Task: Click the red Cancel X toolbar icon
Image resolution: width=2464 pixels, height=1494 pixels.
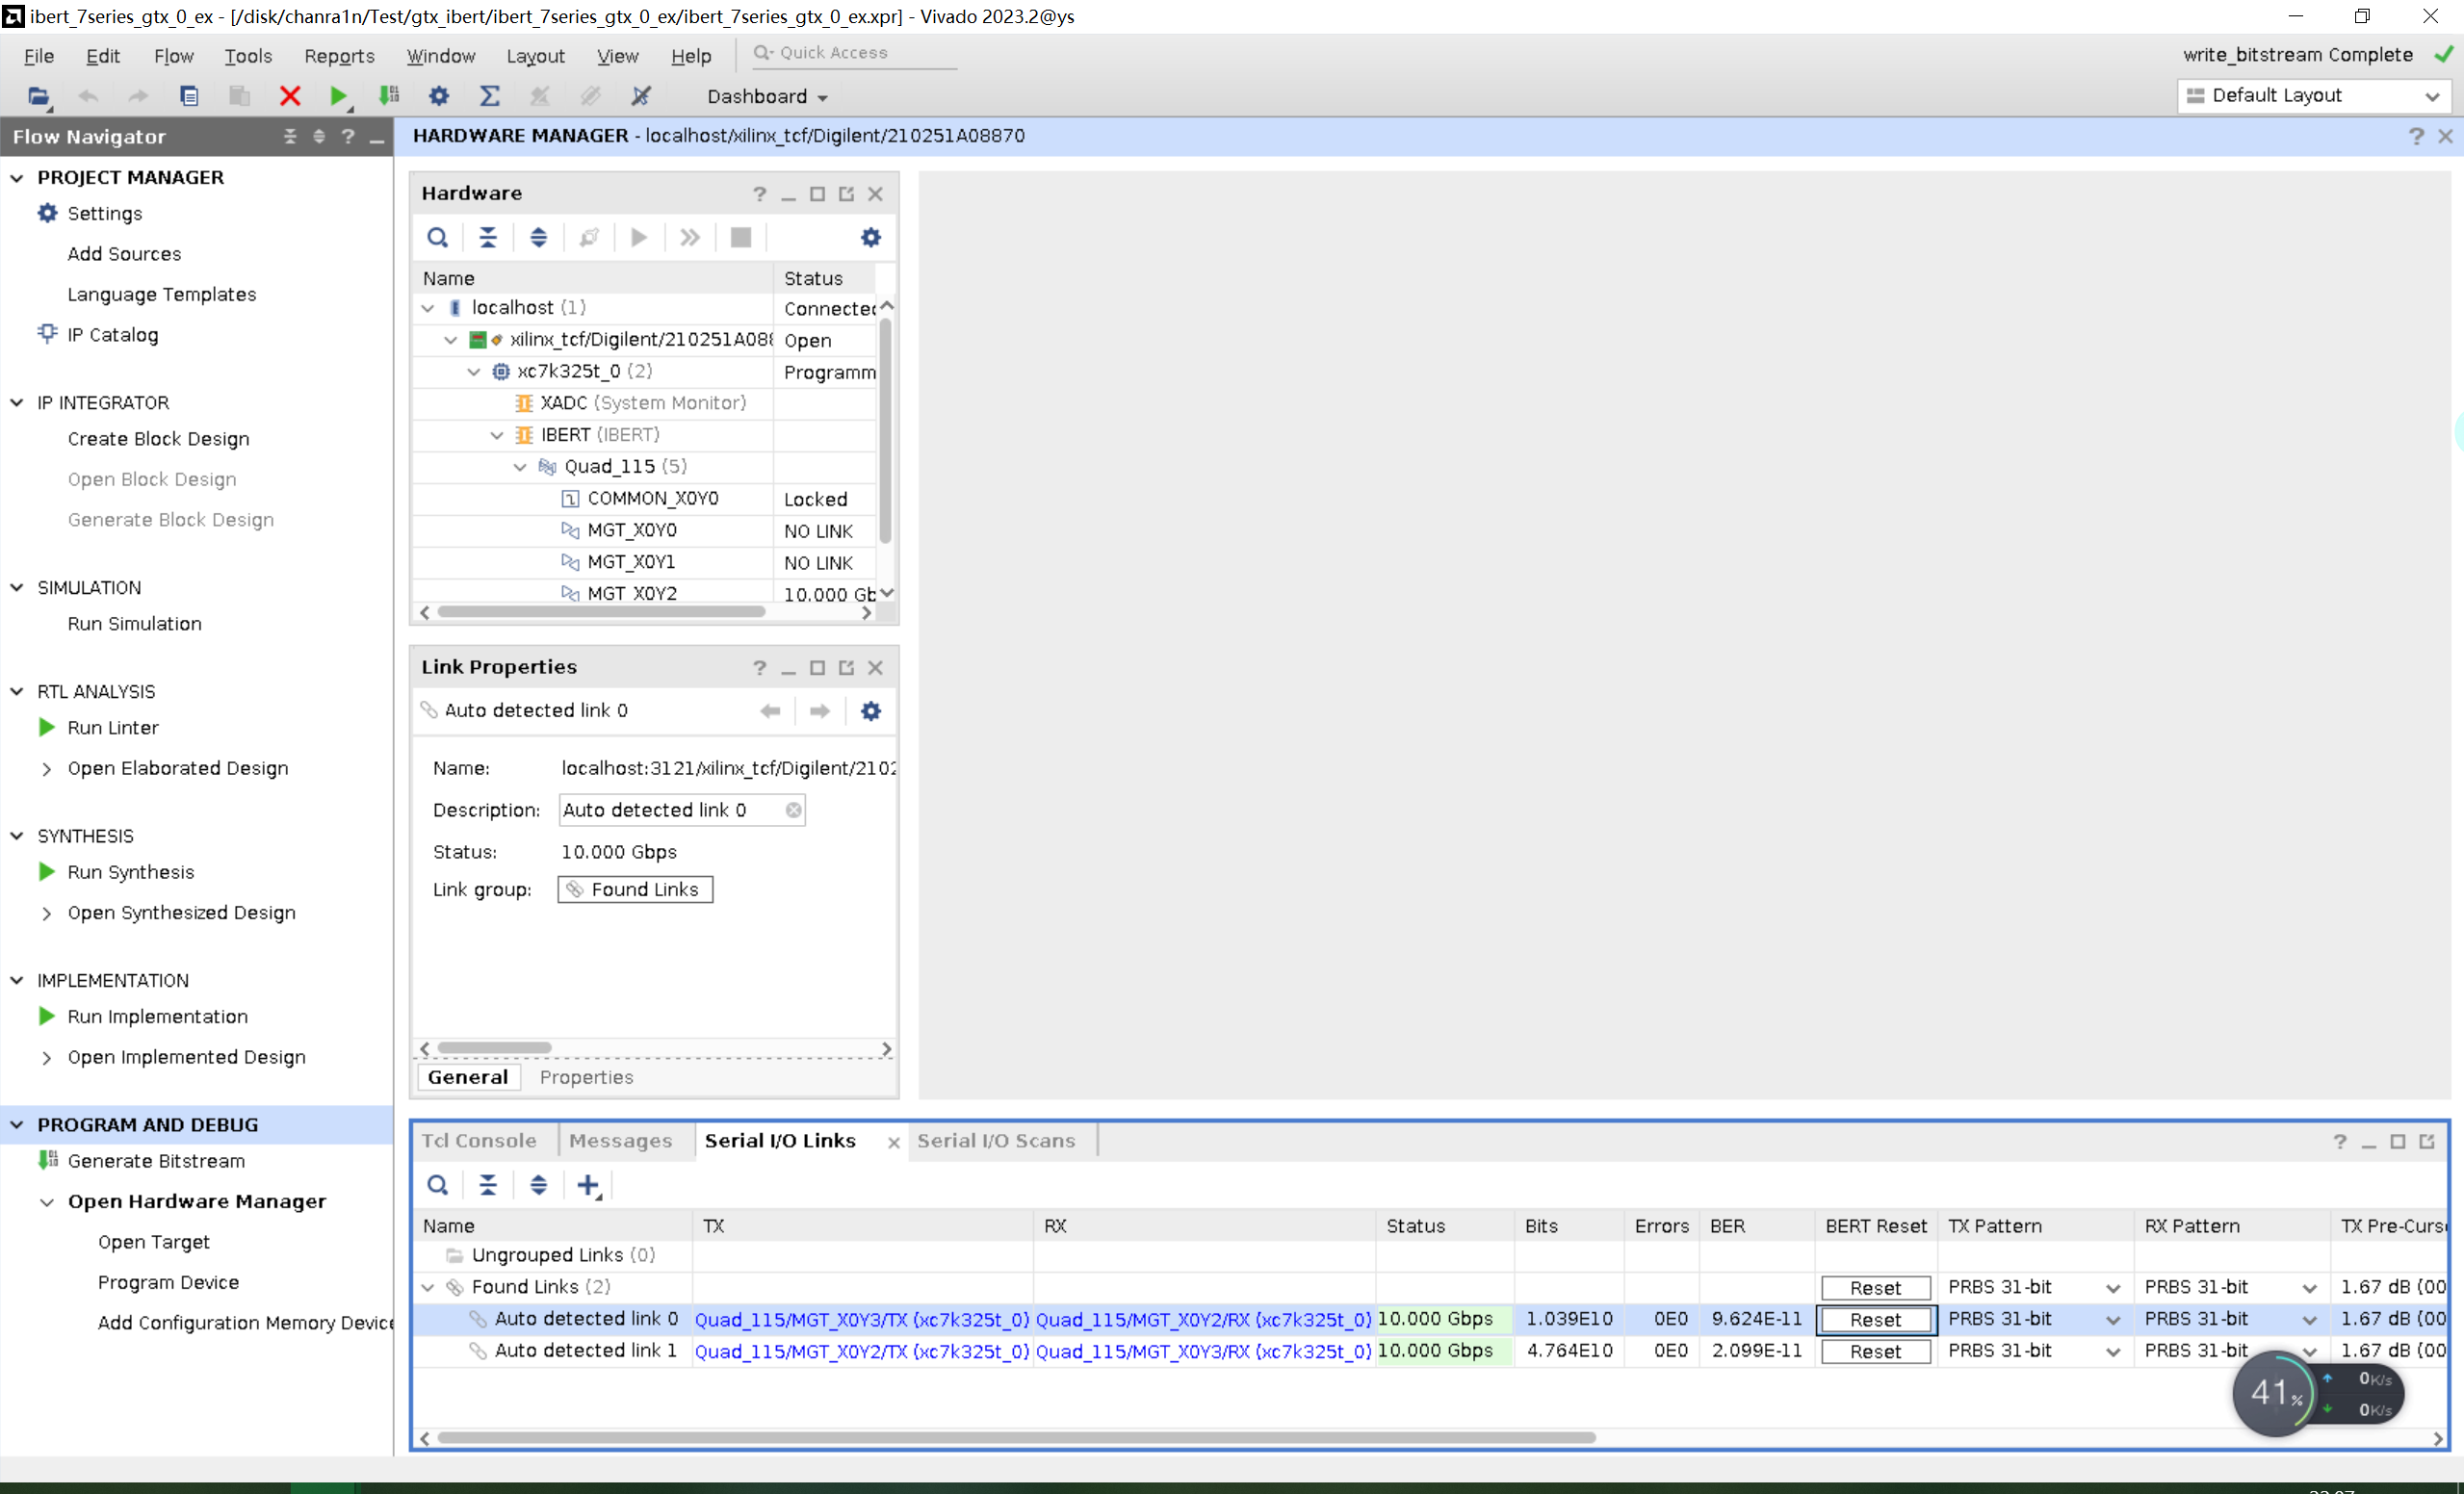Action: click(290, 96)
